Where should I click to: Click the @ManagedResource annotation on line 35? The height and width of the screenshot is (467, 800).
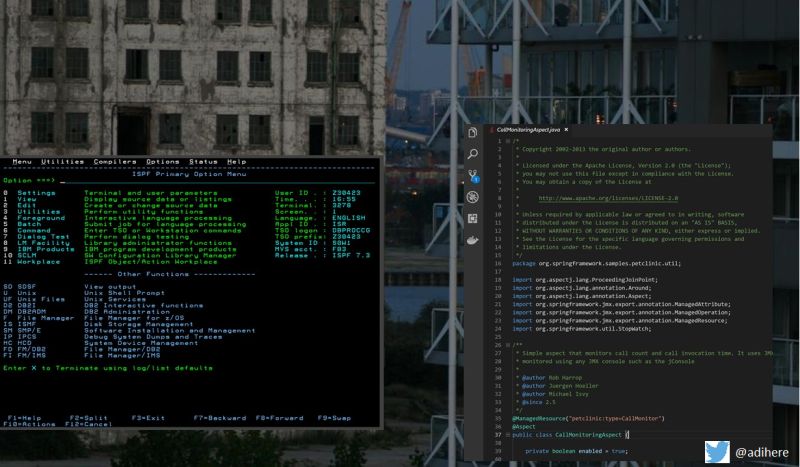tap(588, 419)
